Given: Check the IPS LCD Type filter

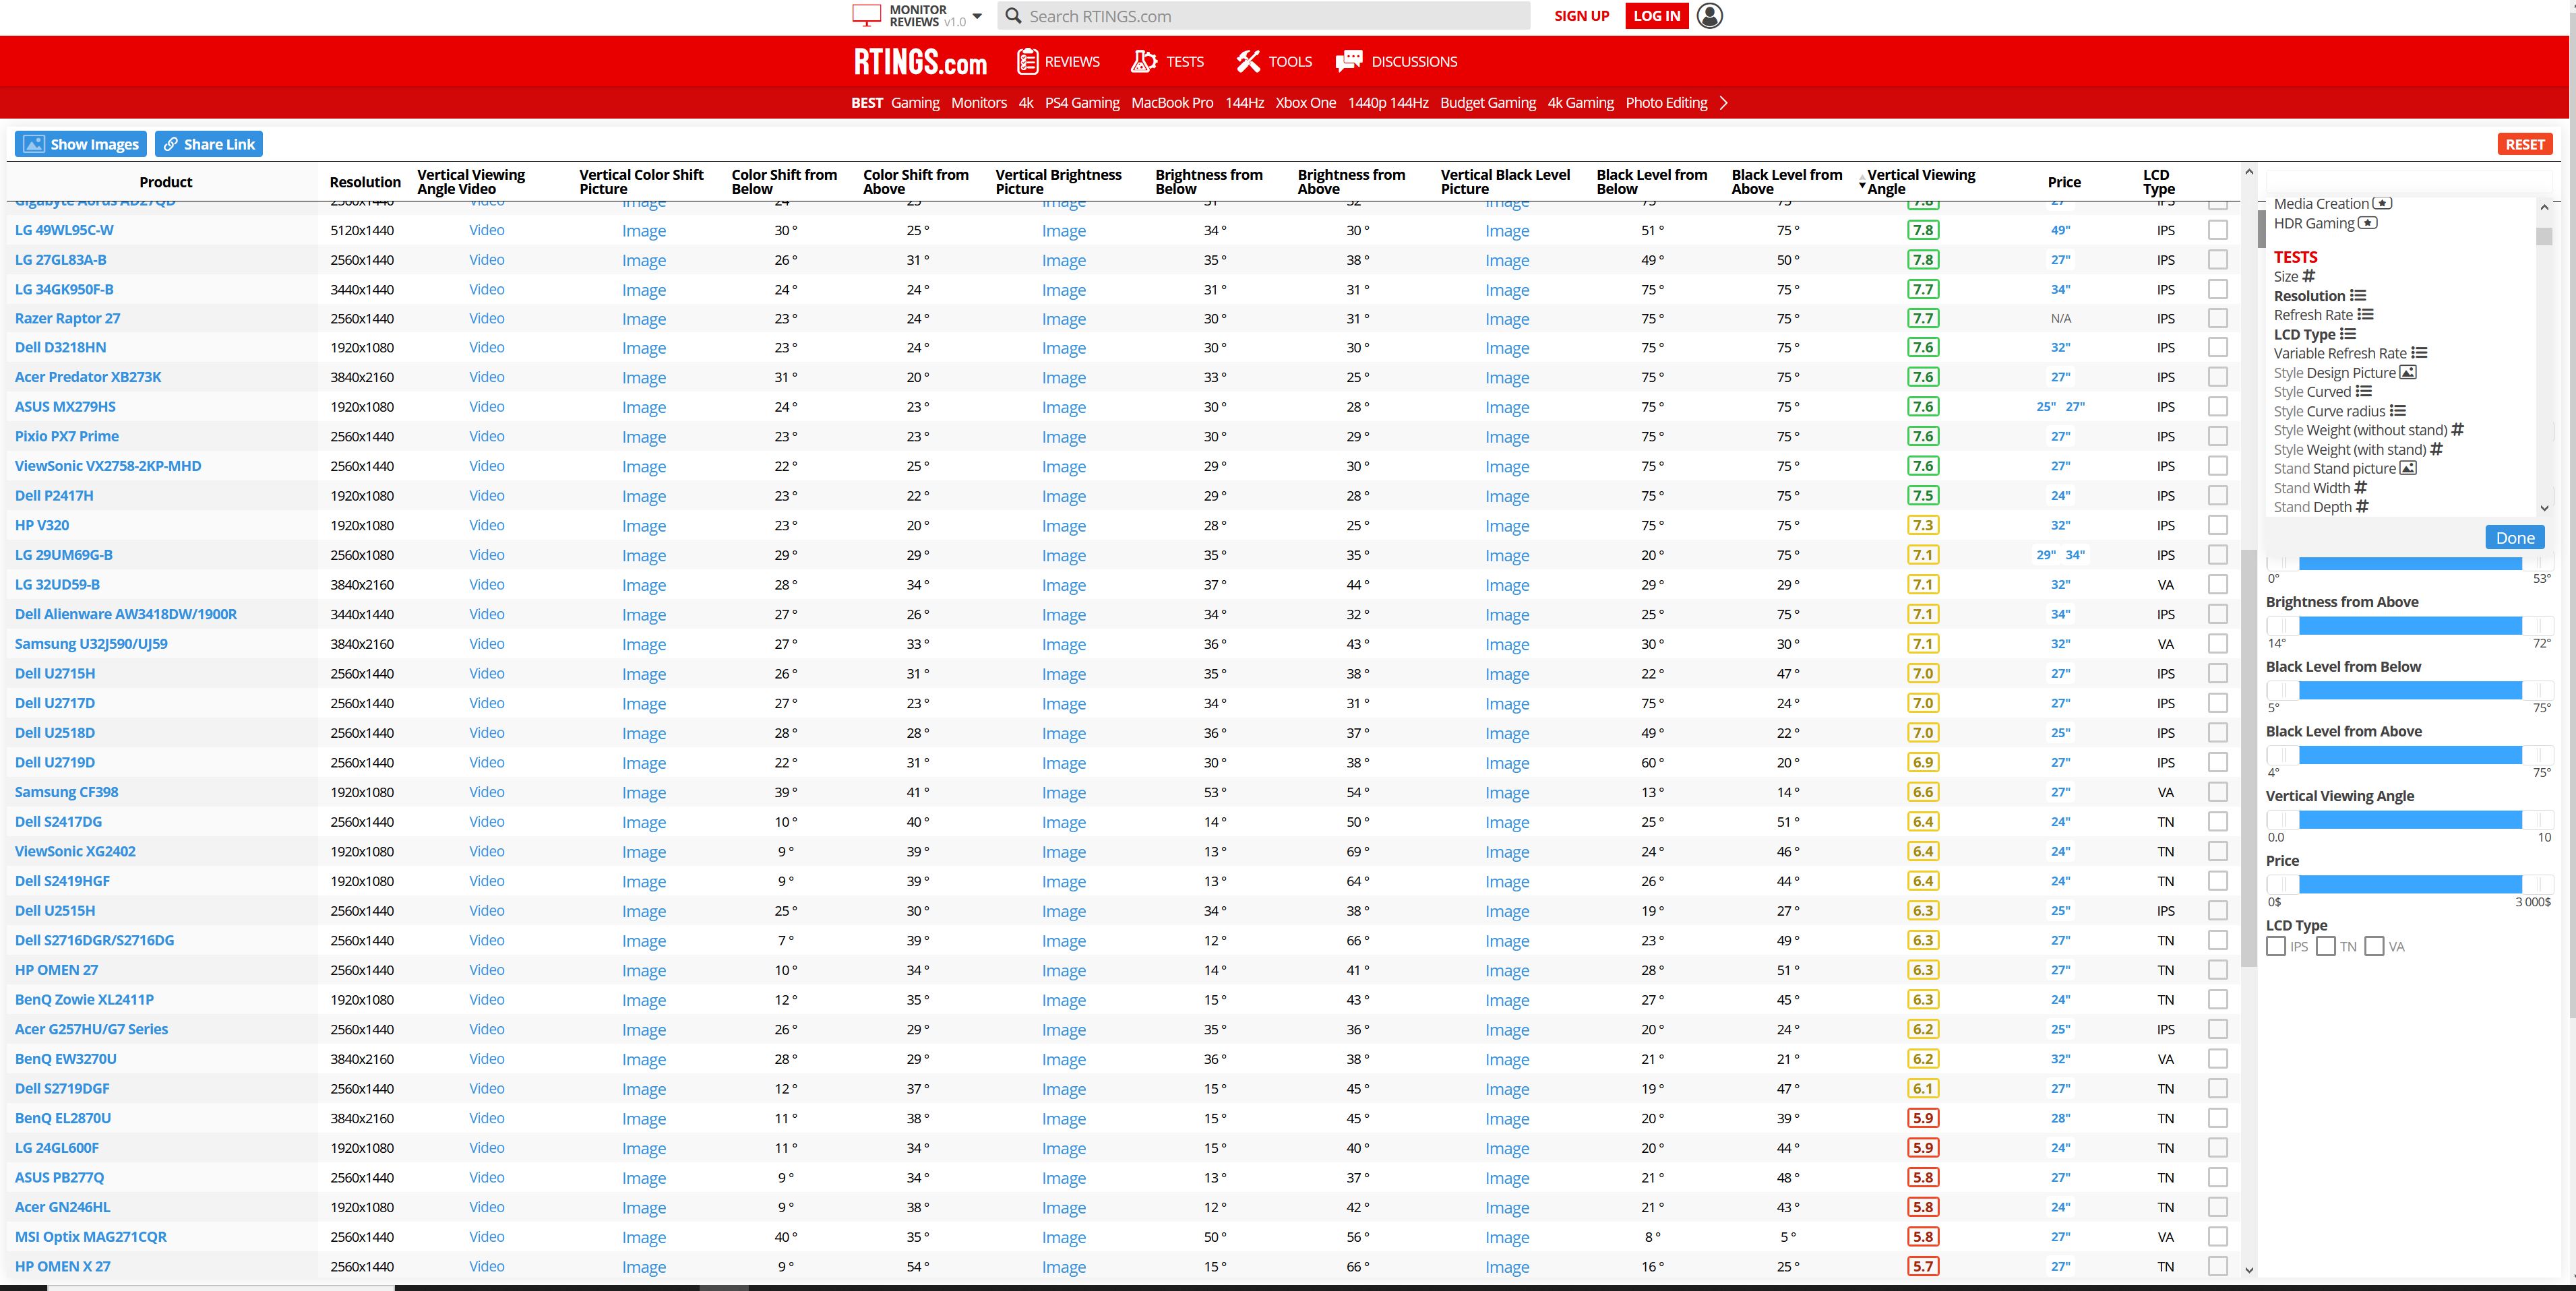Looking at the screenshot, I should (2276, 946).
